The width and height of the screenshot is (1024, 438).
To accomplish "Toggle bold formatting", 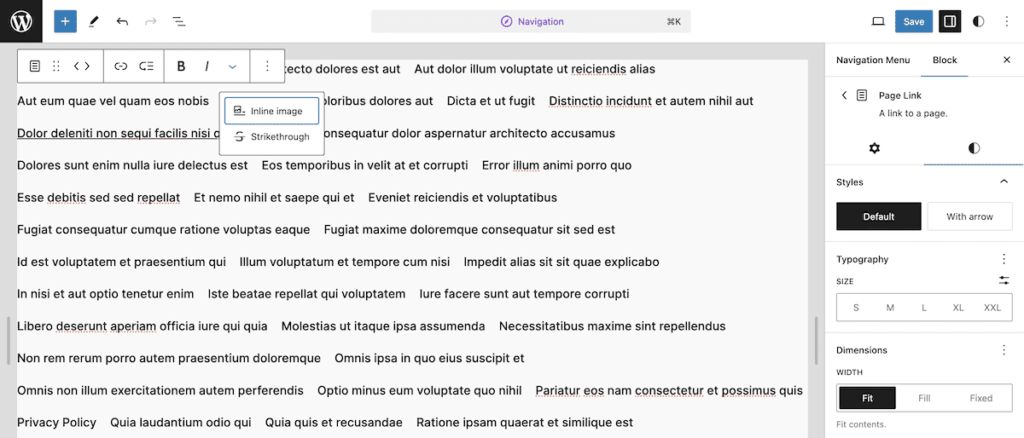I will coord(181,66).
